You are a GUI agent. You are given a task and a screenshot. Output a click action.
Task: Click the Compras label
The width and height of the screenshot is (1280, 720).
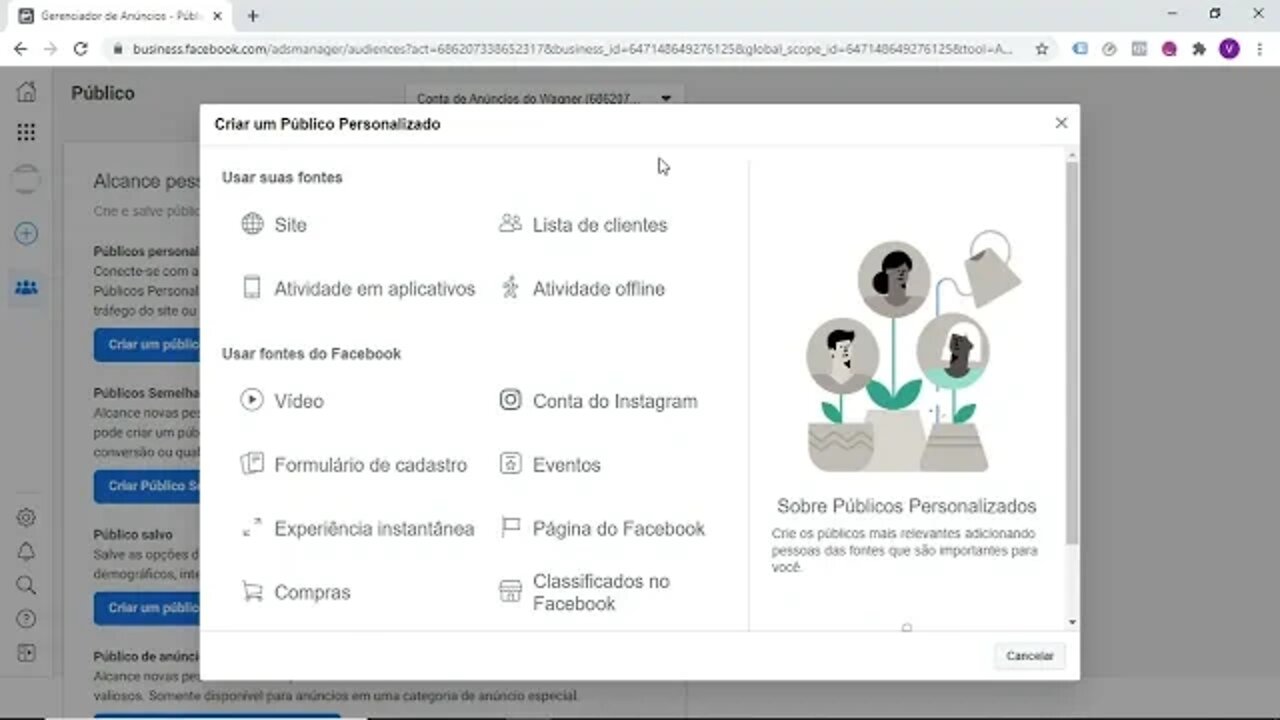coord(312,592)
